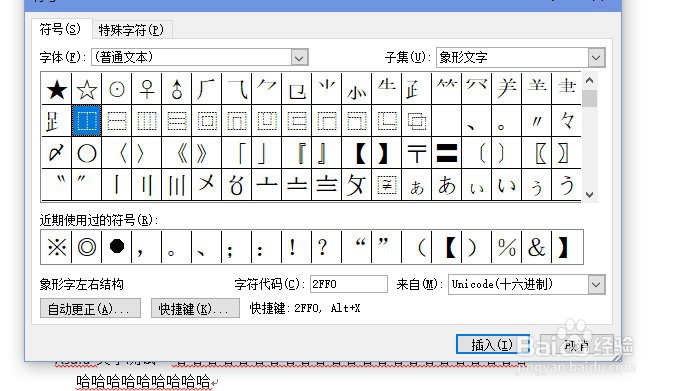This screenshot has width=673, height=391.
Task: Click the symbol grid scrollbar thumb
Action: tap(590, 98)
